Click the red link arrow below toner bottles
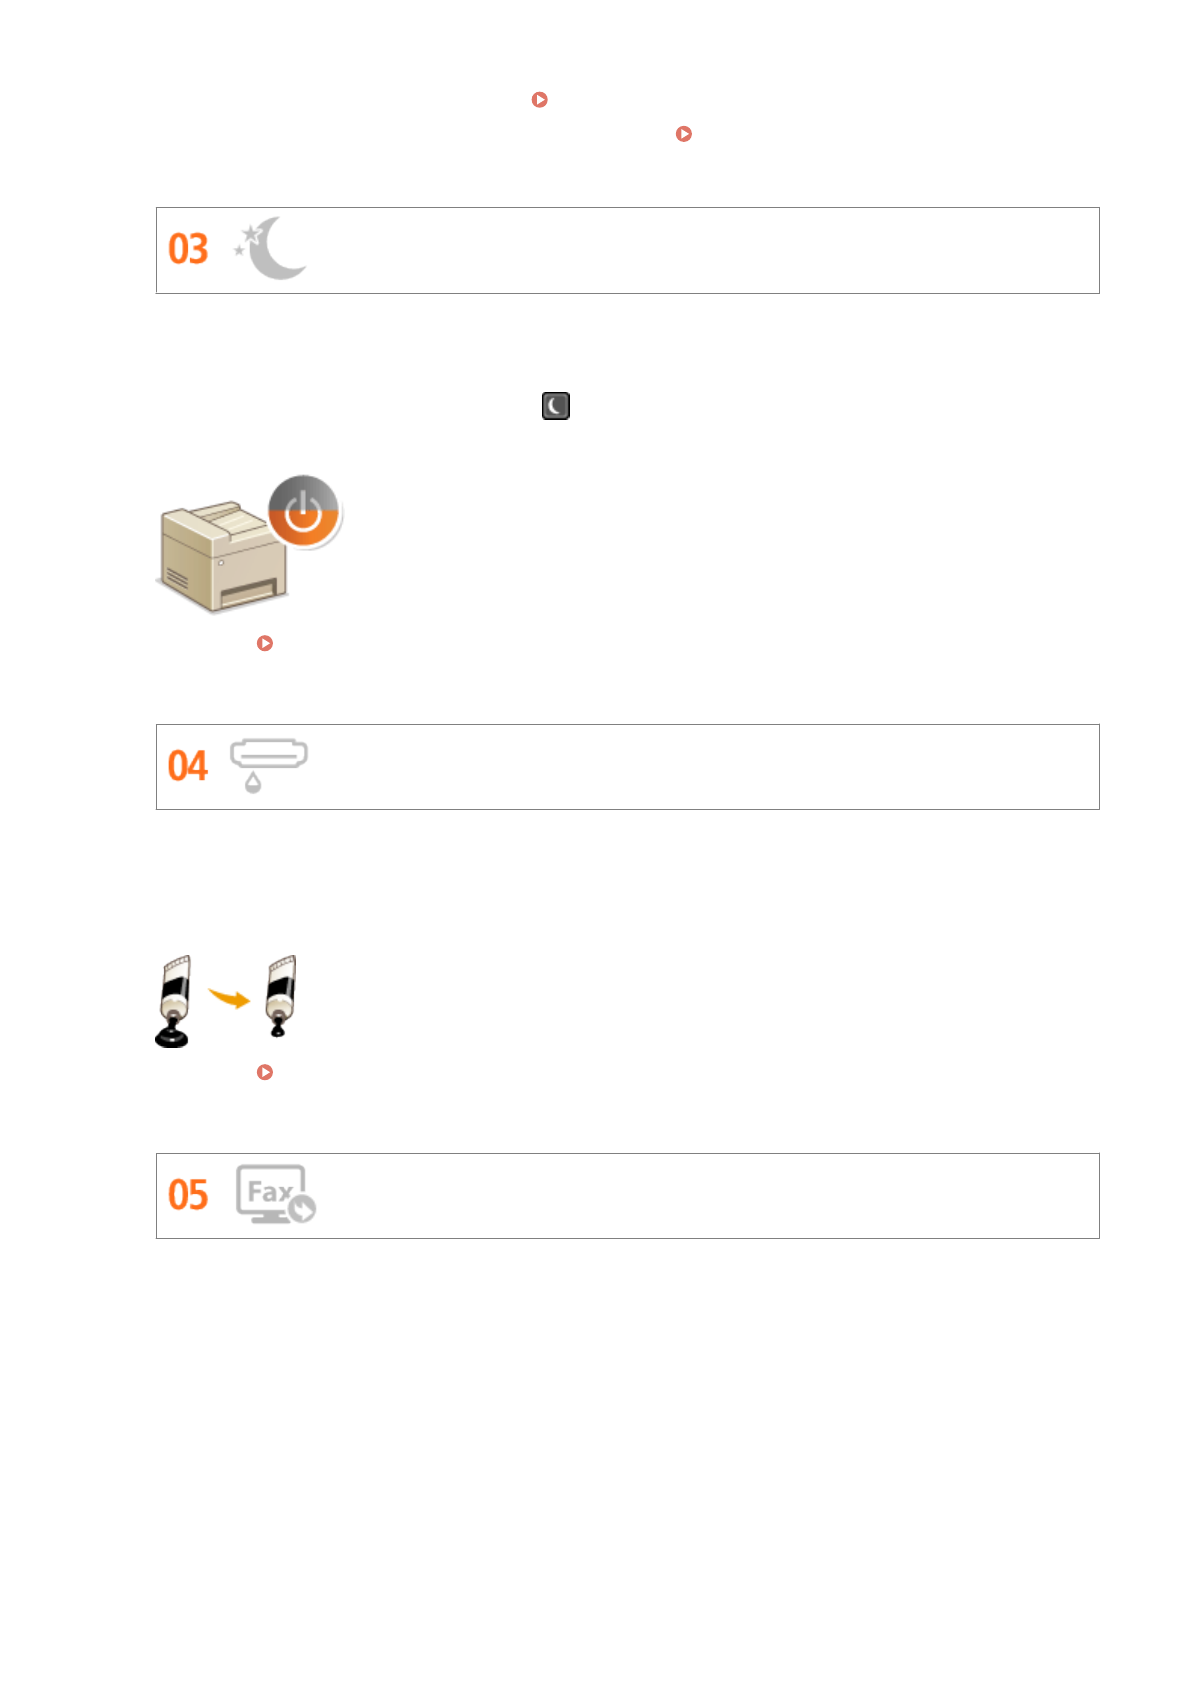1191x1684 pixels. [x=265, y=1072]
